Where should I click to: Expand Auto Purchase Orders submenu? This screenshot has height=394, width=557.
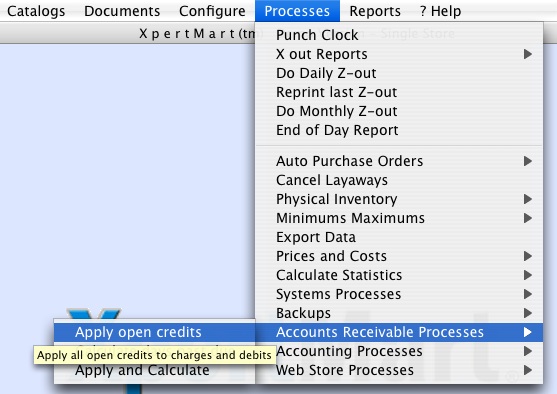coord(399,161)
